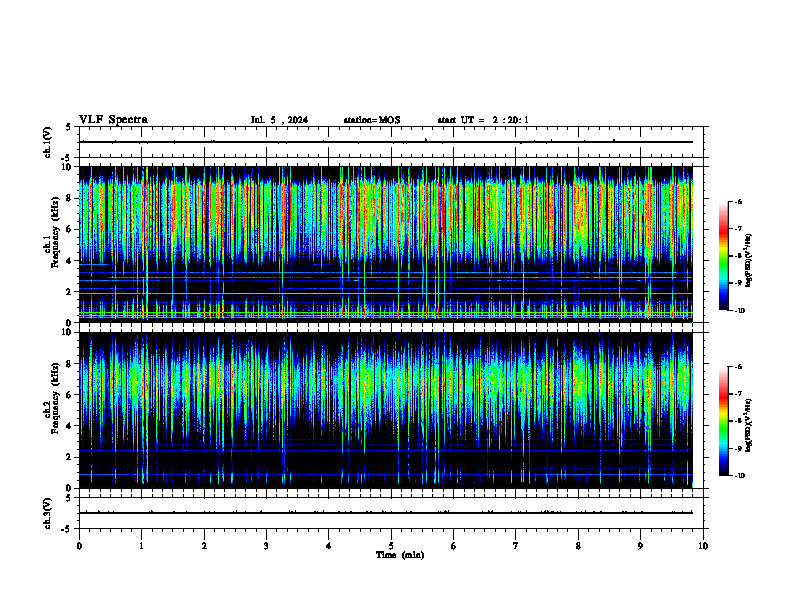Click the "-10" bottom tick of ch.2 colorbar

[x=739, y=476]
